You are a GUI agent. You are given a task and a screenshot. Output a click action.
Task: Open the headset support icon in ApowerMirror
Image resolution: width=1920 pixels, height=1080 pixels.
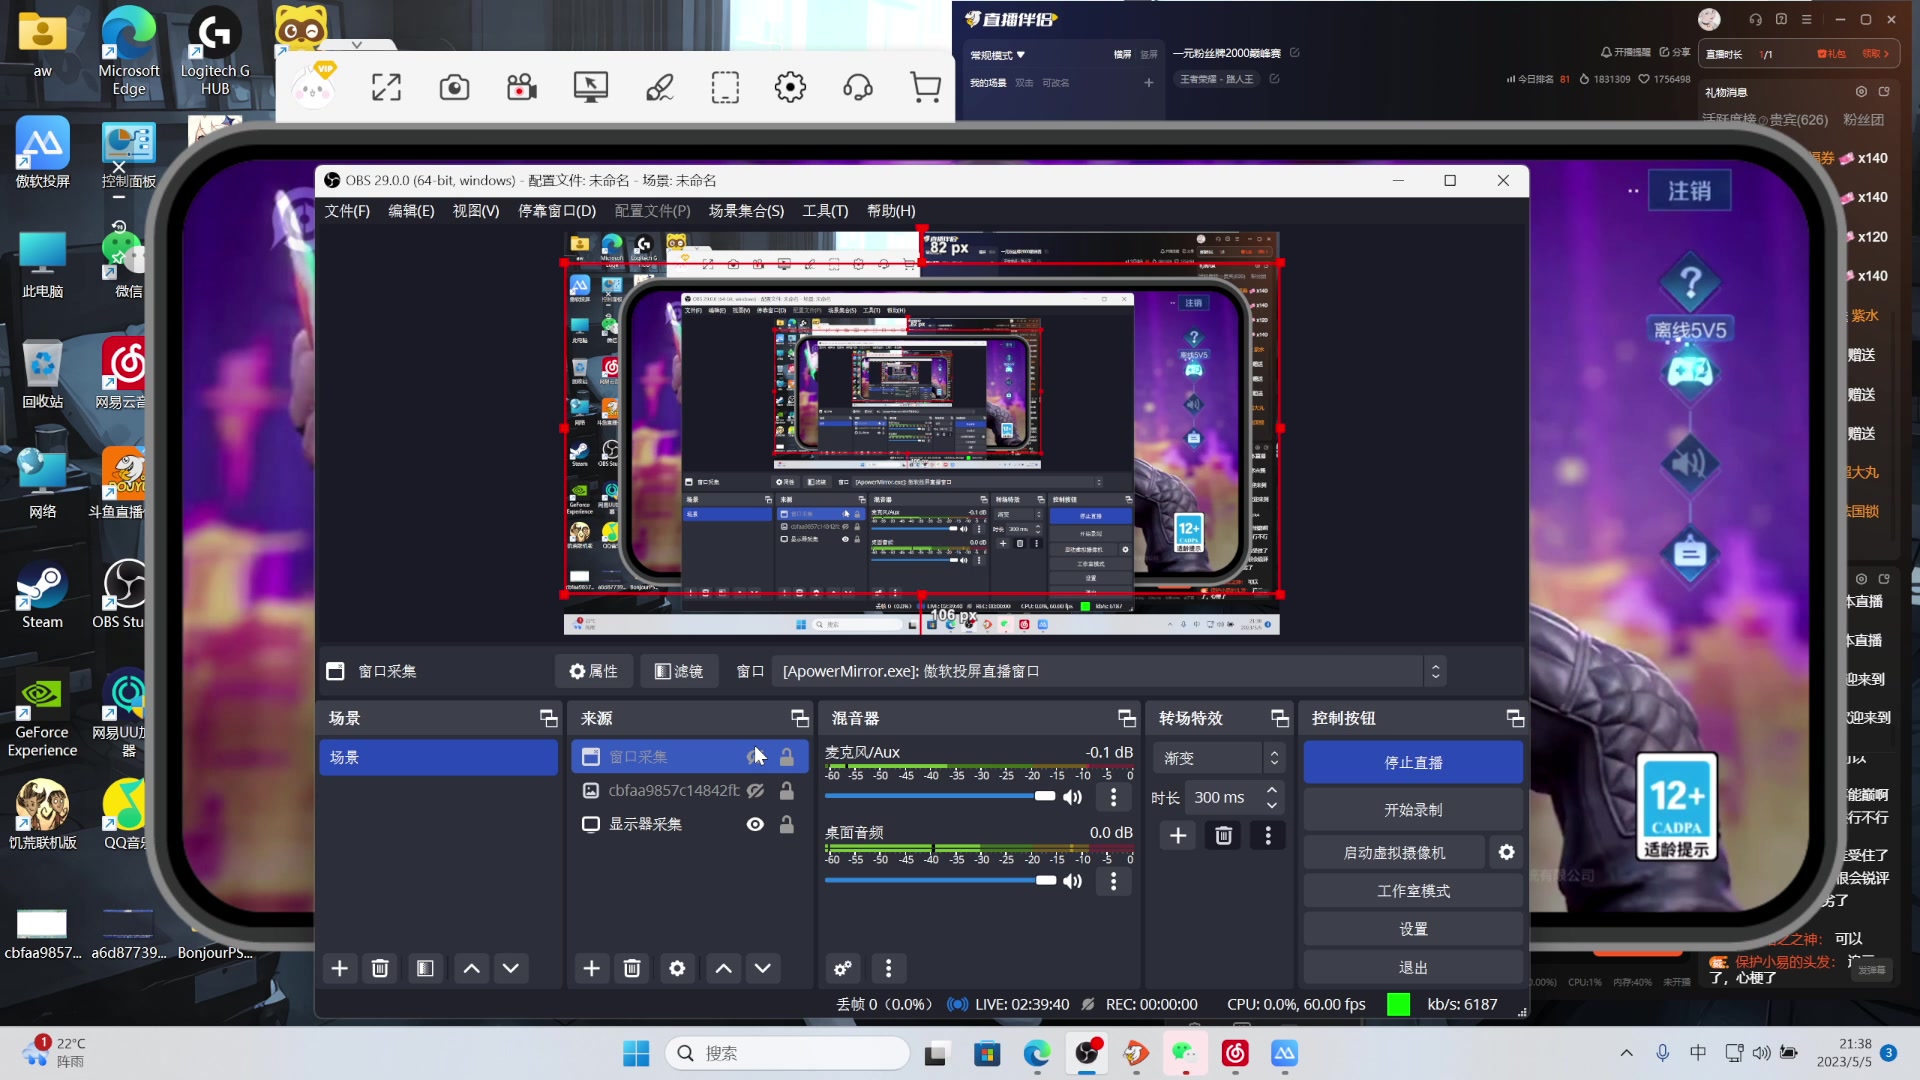pos(858,88)
